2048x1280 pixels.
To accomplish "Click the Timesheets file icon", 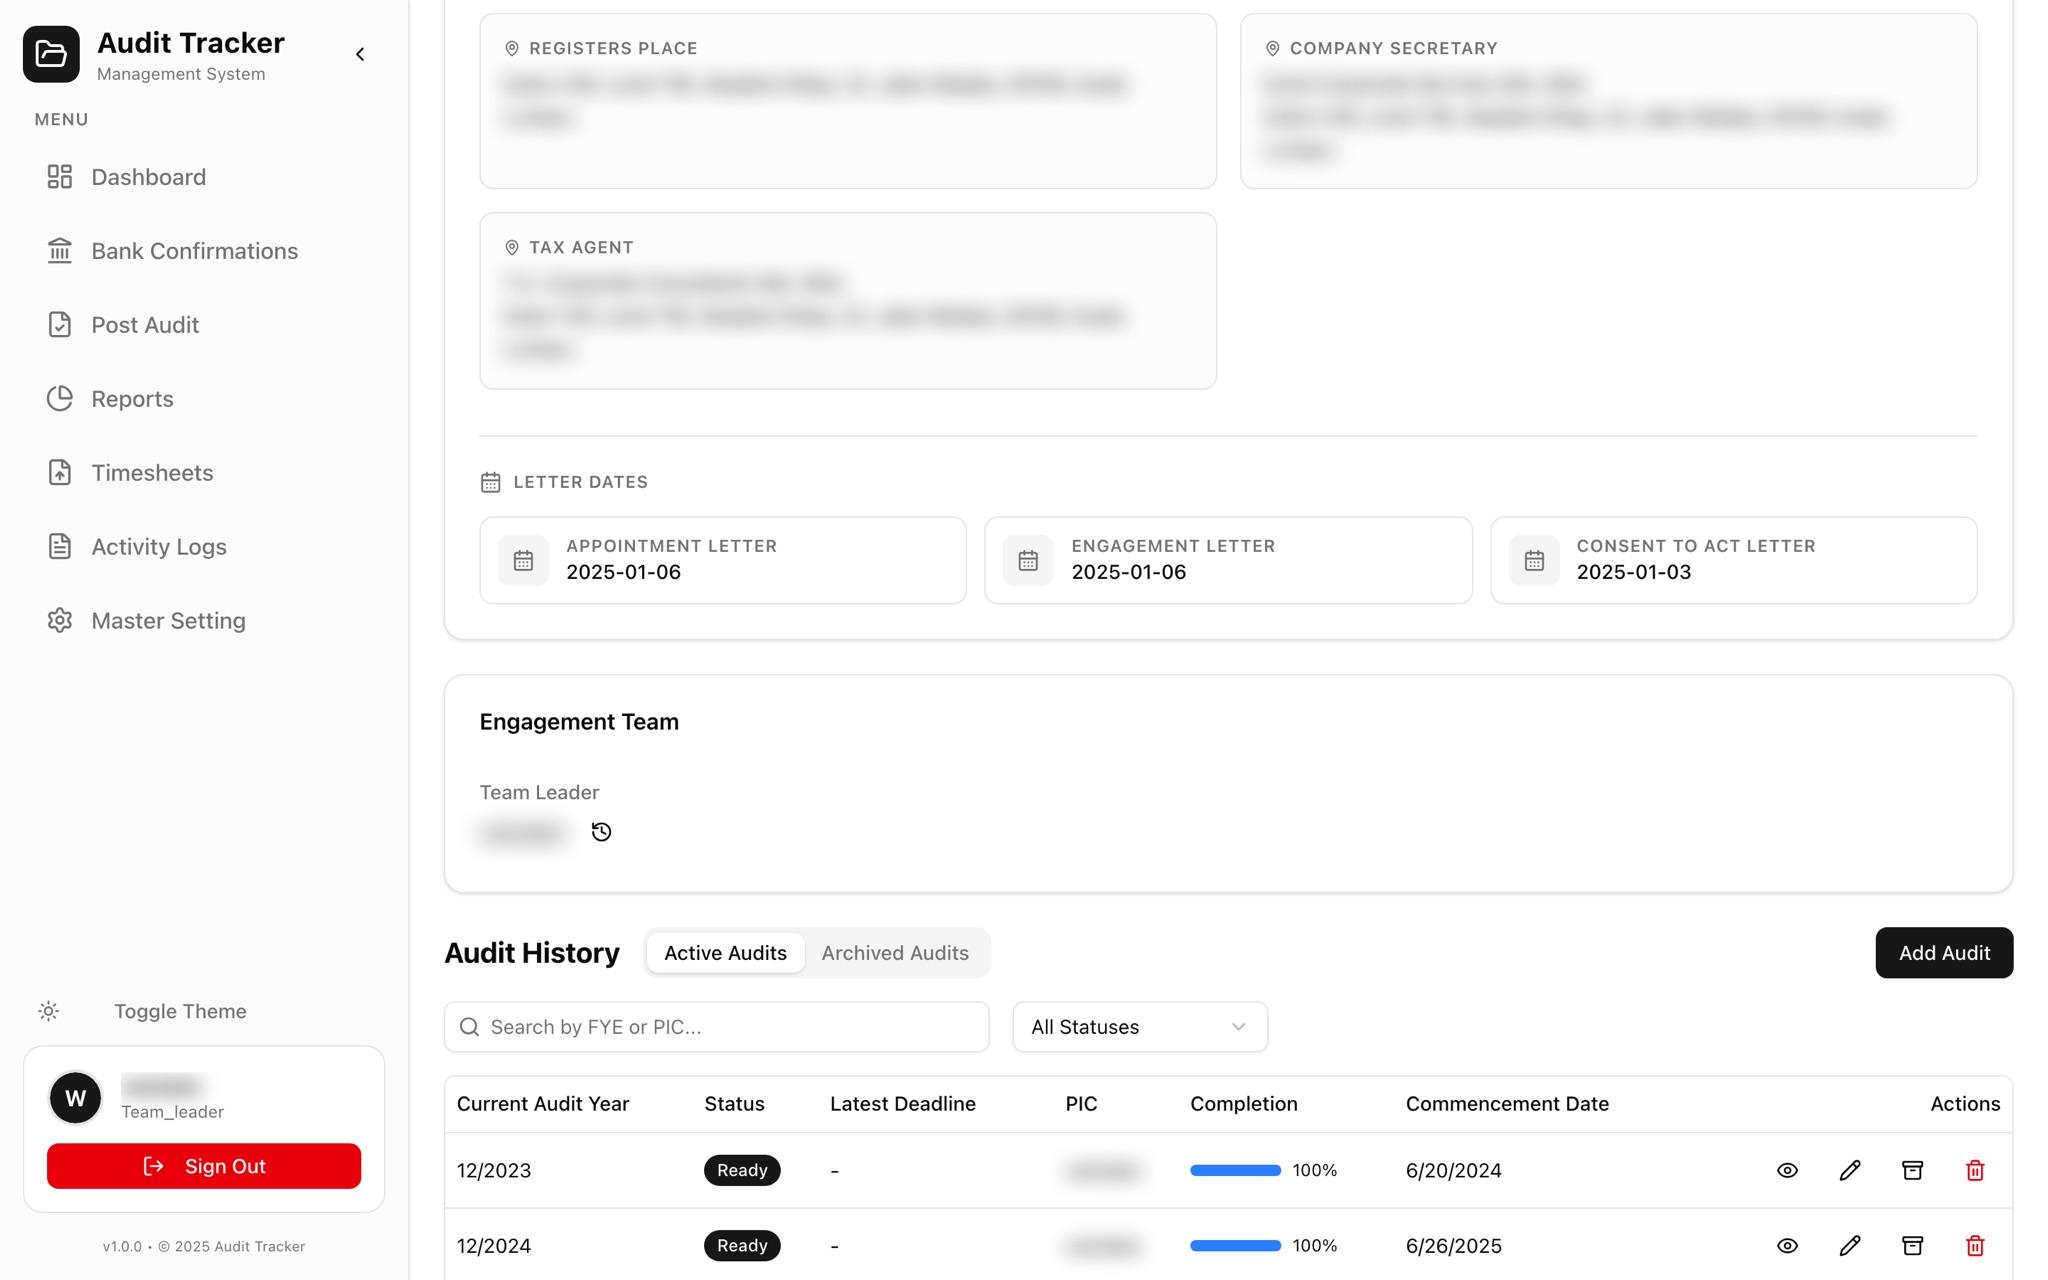I will (60, 473).
